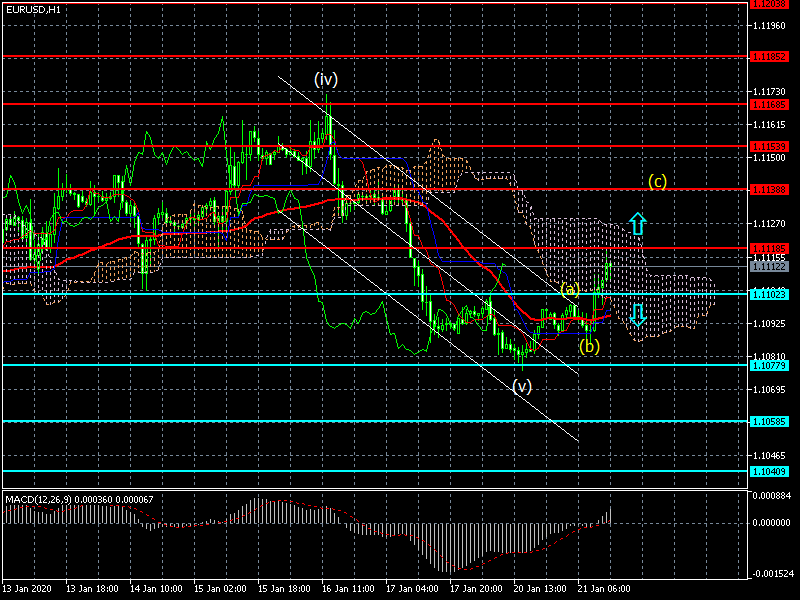Click the 0.000000 MACD scale value
Image resolution: width=800 pixels, height=600 pixels.
click(x=771, y=523)
